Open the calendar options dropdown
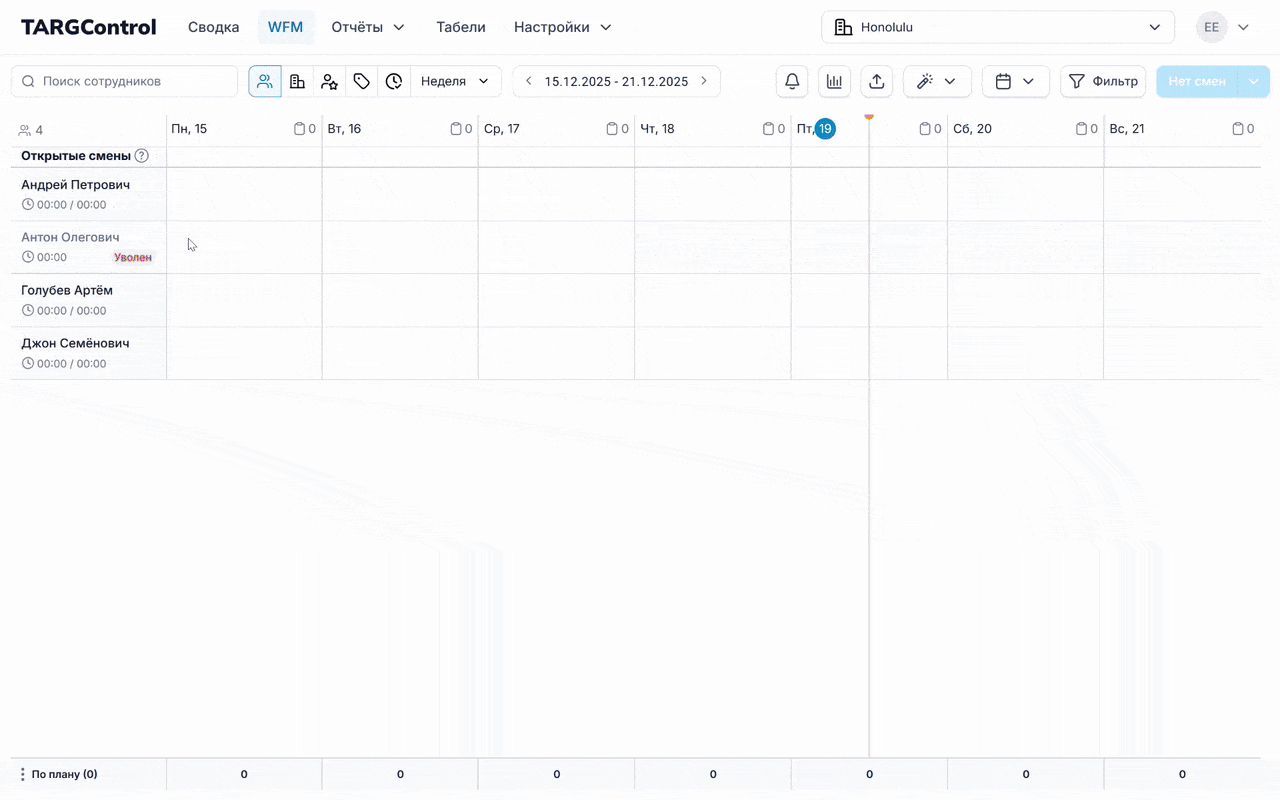 pyautogui.click(x=1015, y=81)
